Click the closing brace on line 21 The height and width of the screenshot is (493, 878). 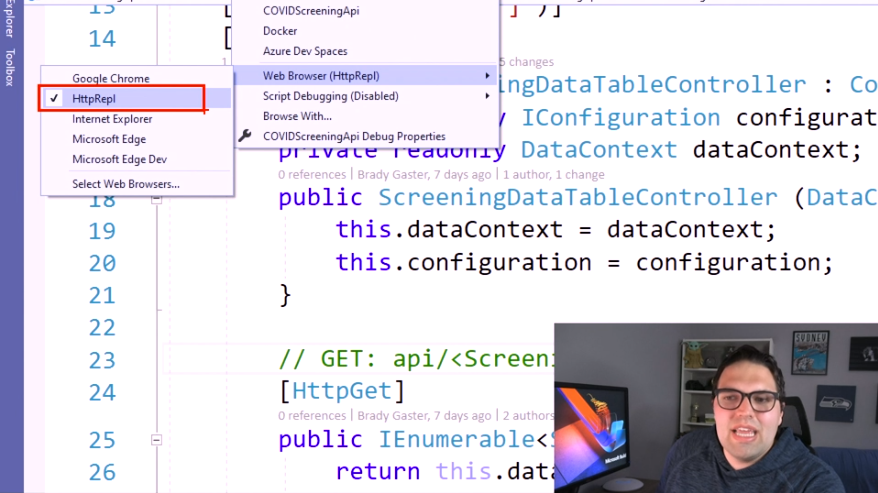coord(285,295)
